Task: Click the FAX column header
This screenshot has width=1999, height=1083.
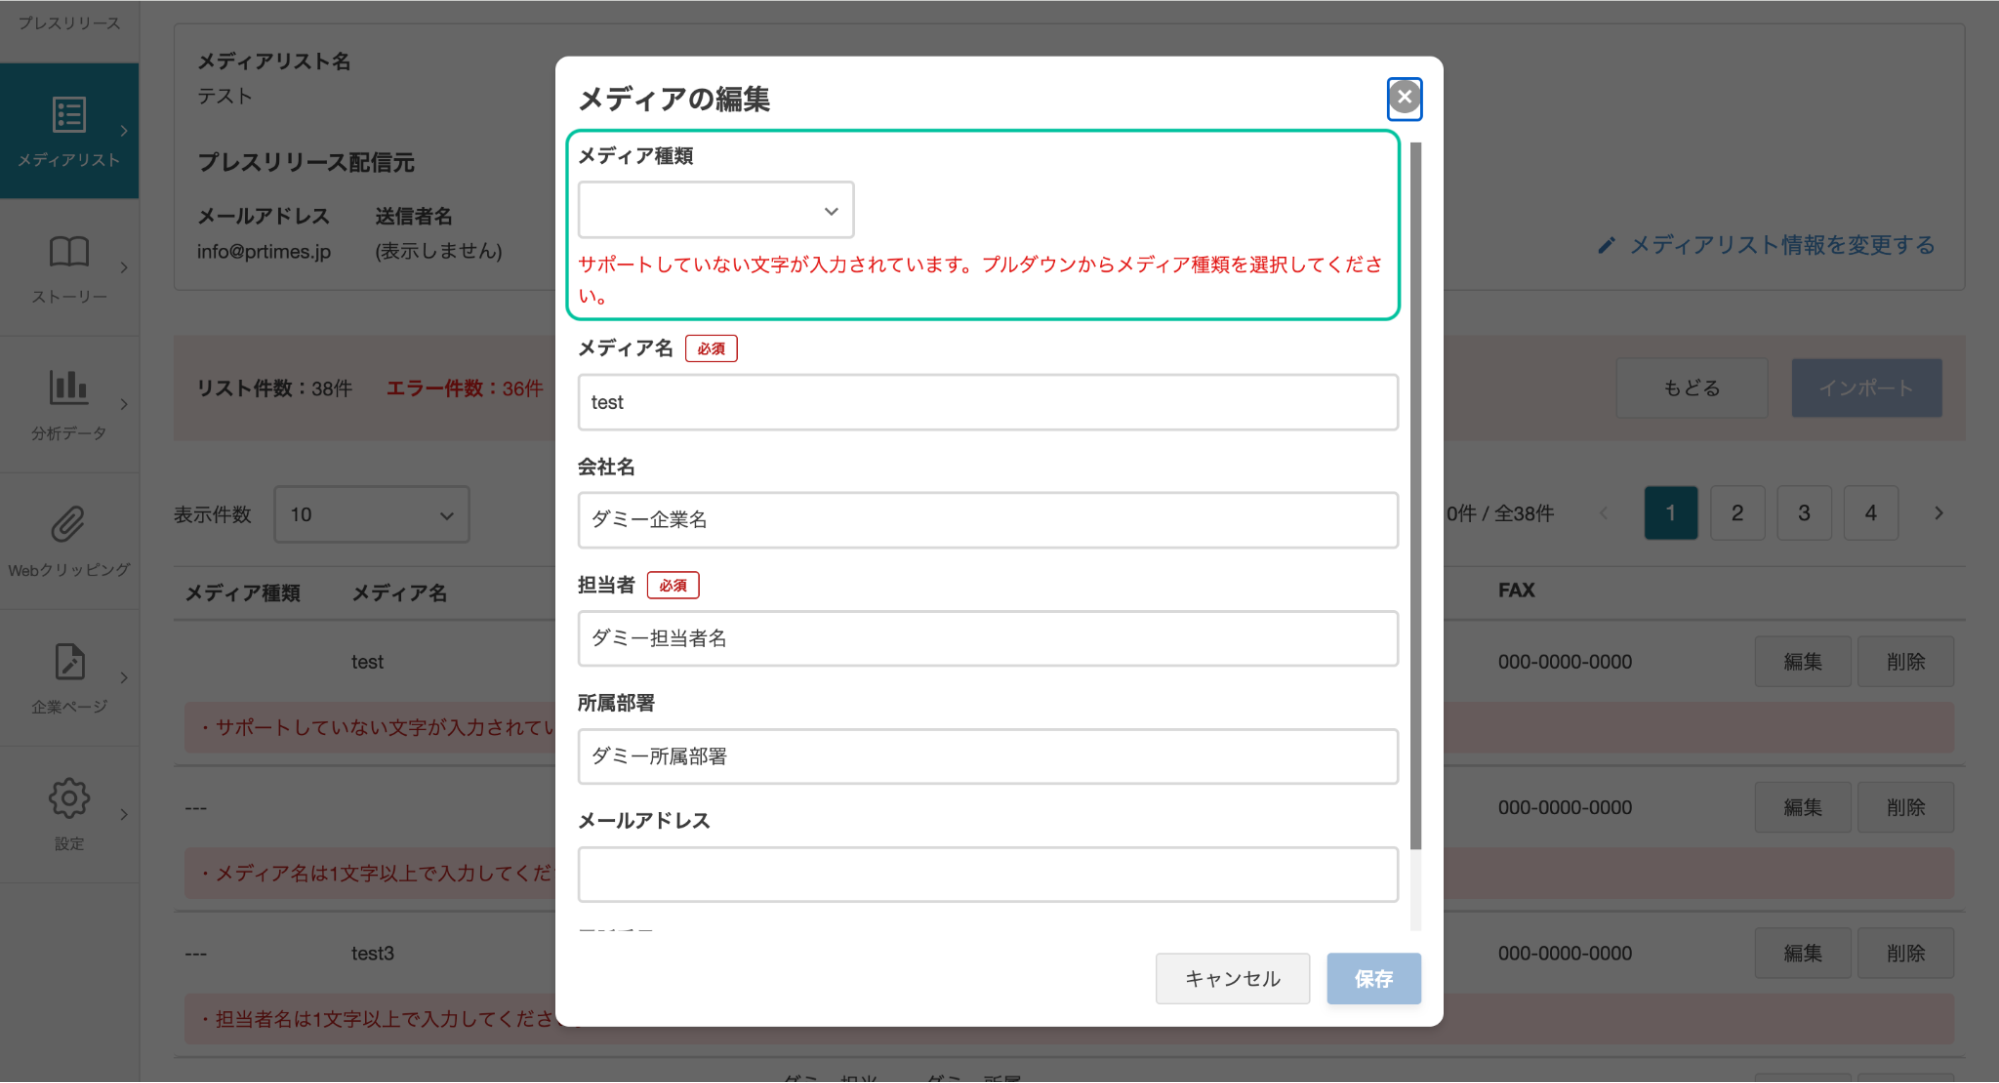Action: point(1516,590)
